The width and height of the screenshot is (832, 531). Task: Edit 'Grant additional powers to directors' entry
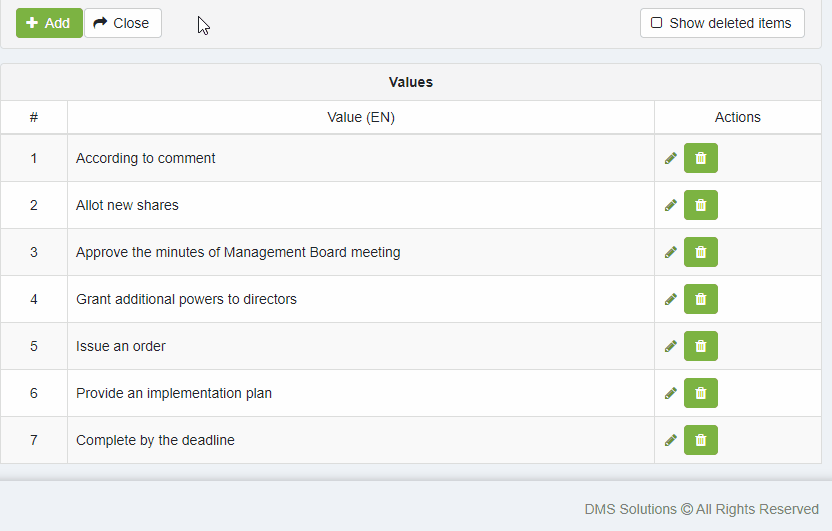[x=671, y=299]
